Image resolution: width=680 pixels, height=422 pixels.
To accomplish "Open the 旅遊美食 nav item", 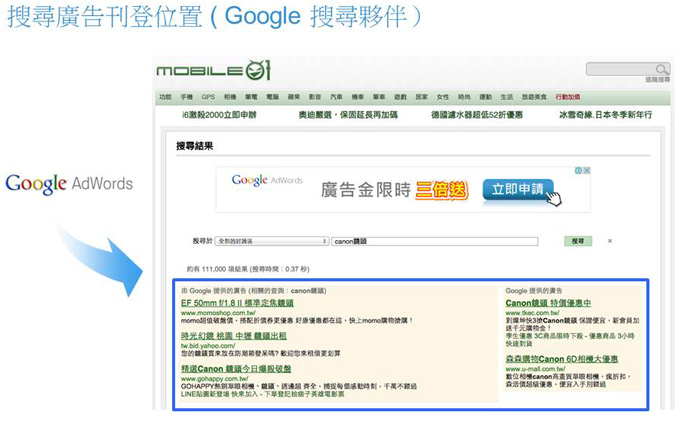I will [x=534, y=97].
